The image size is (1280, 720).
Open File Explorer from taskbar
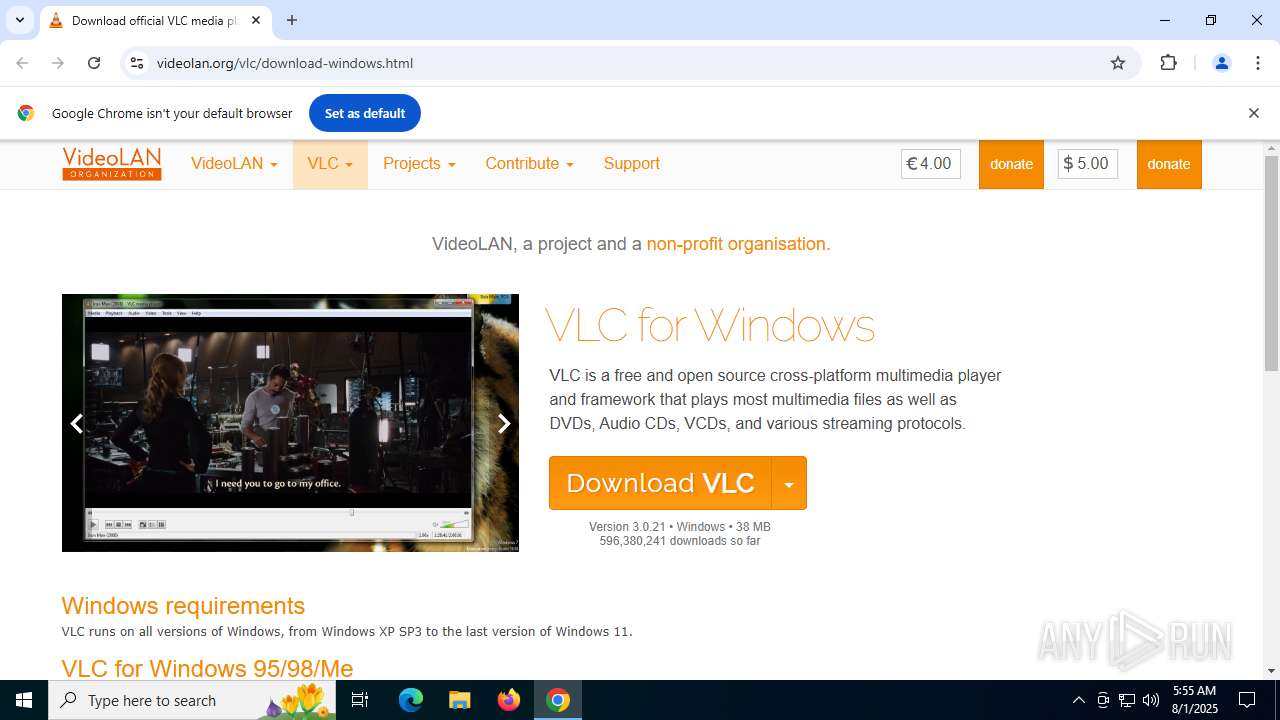460,700
